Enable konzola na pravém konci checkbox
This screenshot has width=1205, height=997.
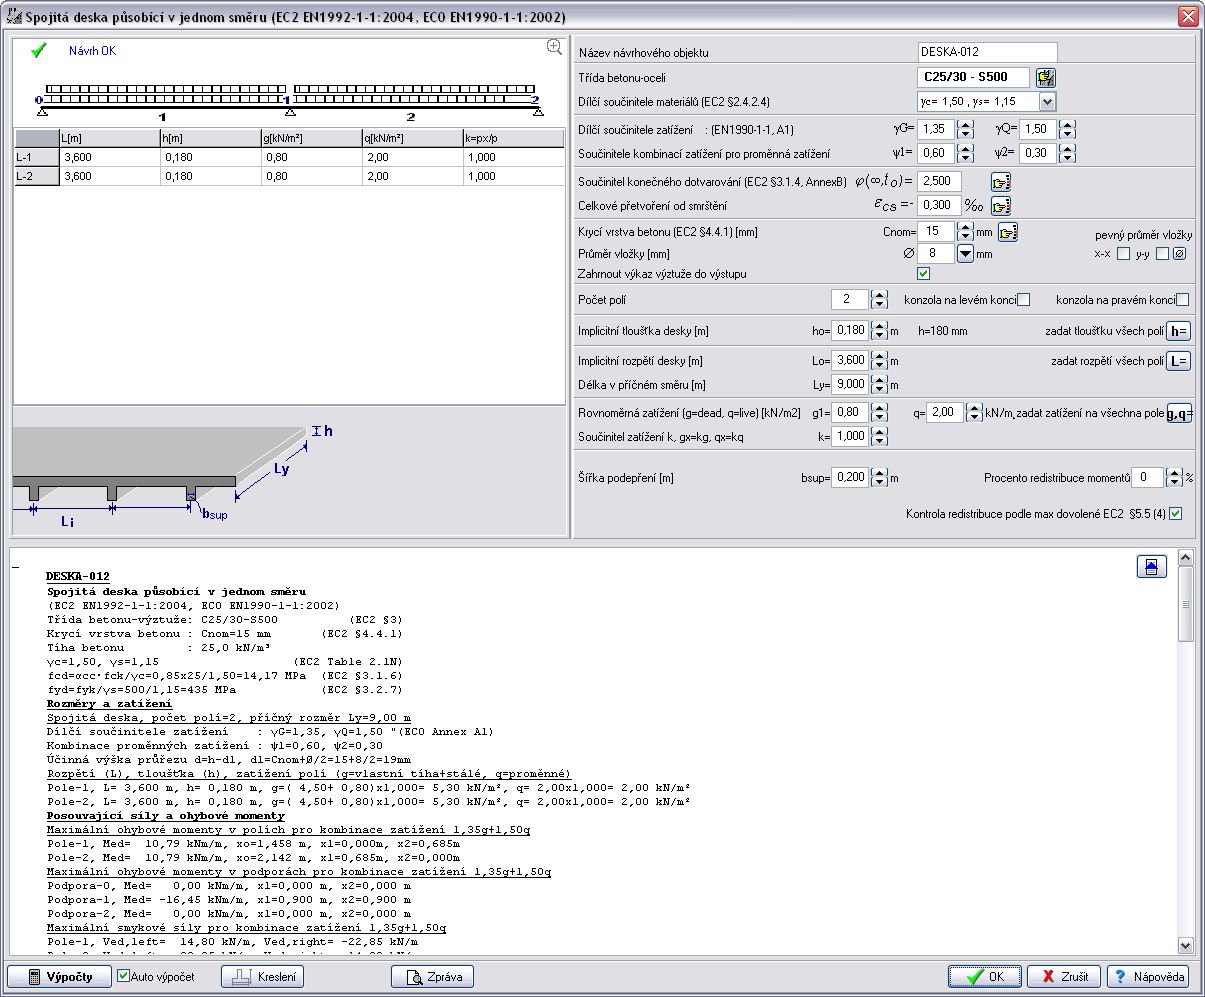click(1183, 300)
